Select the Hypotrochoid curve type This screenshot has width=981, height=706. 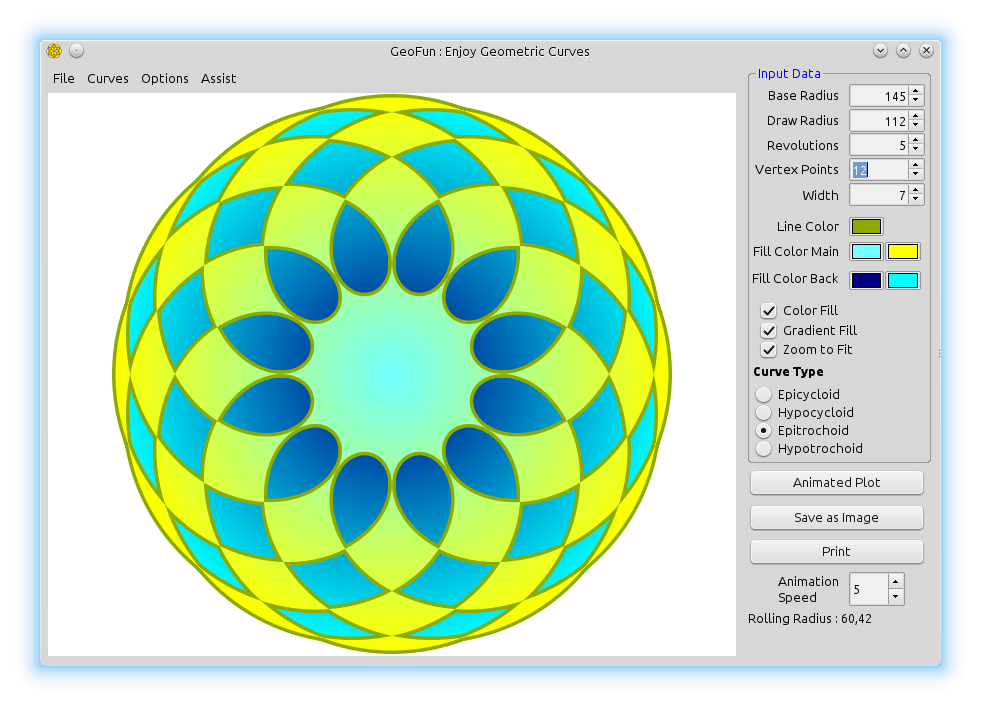coord(764,449)
